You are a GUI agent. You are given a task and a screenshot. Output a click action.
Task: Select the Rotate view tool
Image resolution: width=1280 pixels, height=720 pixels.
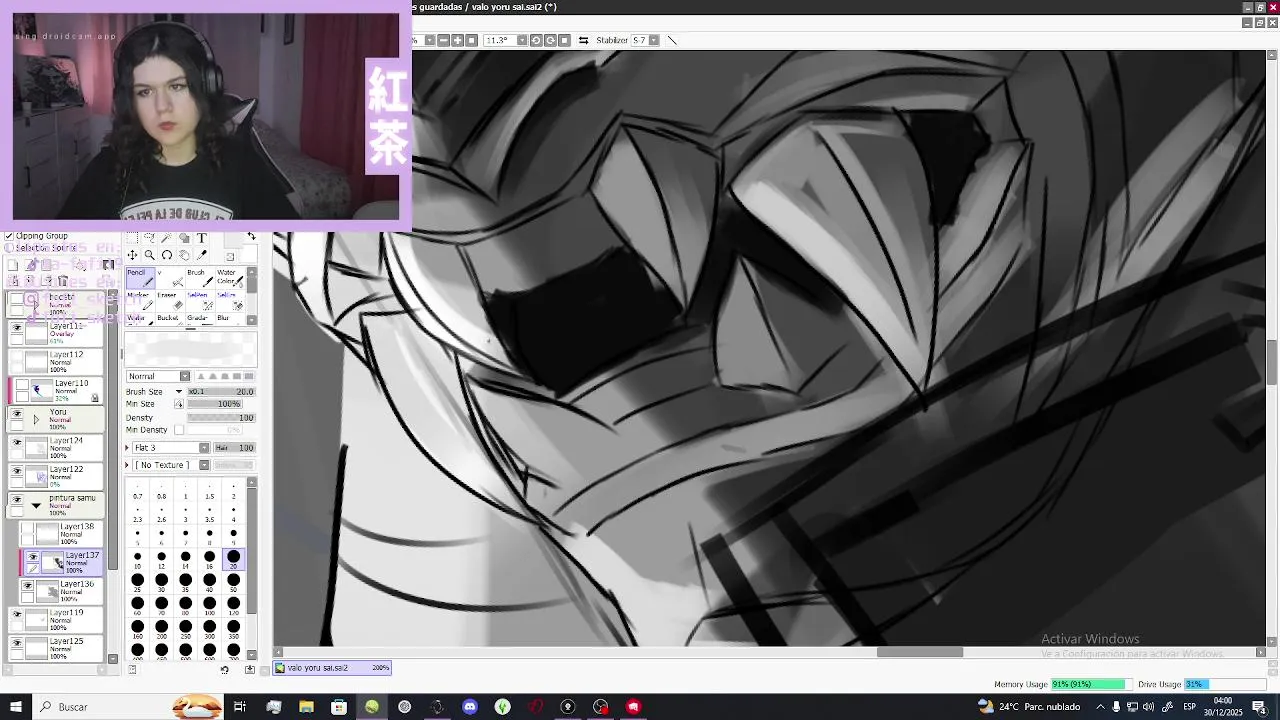(167, 255)
